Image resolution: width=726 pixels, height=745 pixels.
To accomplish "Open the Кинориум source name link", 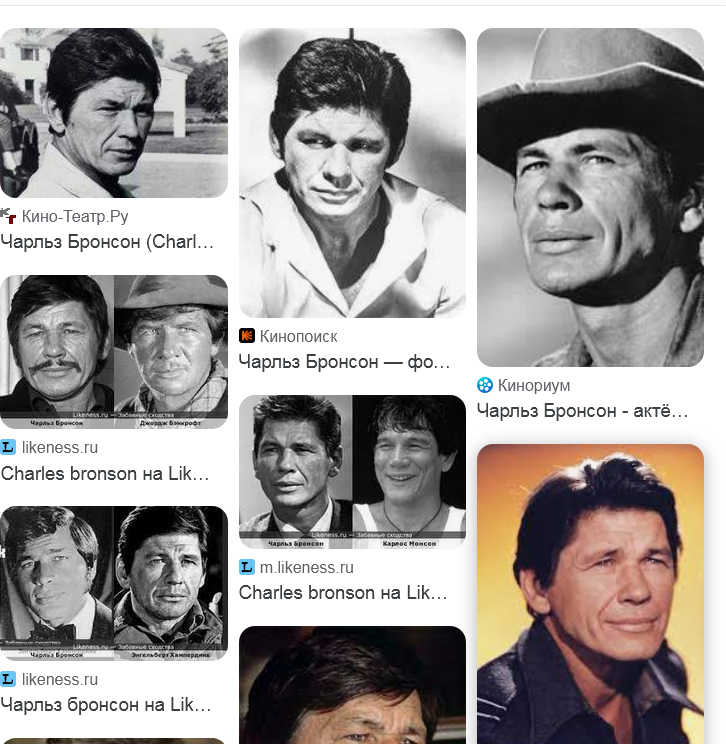I will [534, 385].
